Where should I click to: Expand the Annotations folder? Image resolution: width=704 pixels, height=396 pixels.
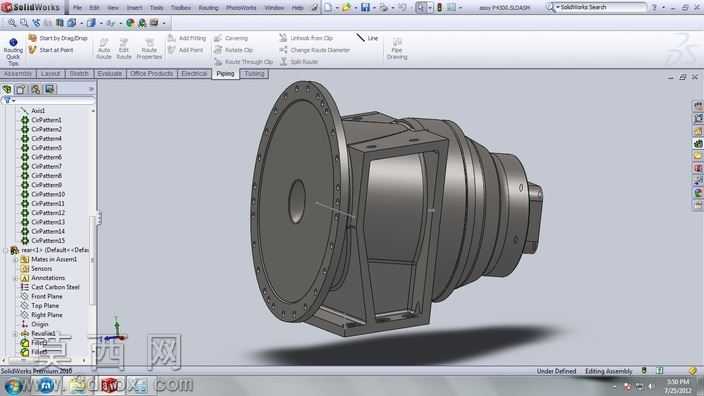coord(15,278)
